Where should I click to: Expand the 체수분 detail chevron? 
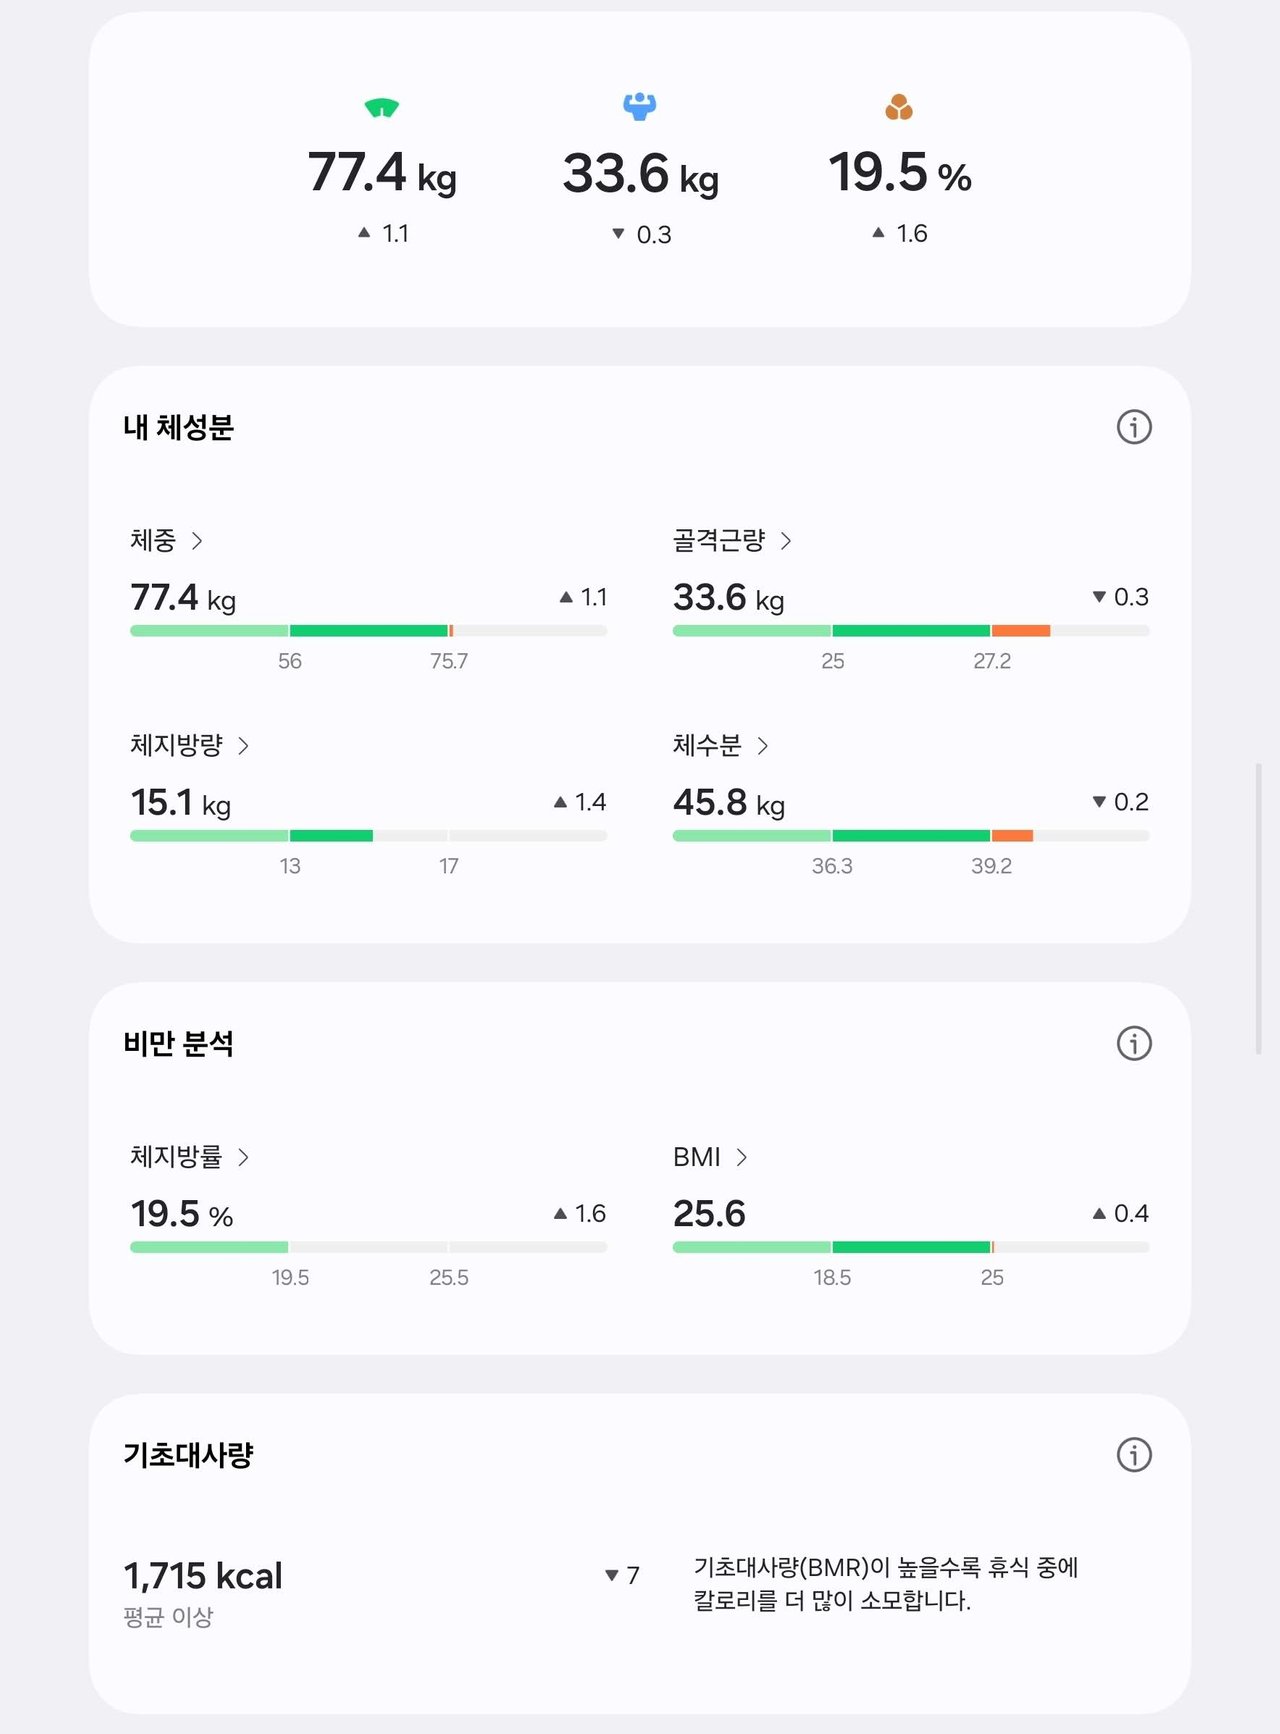[763, 746]
